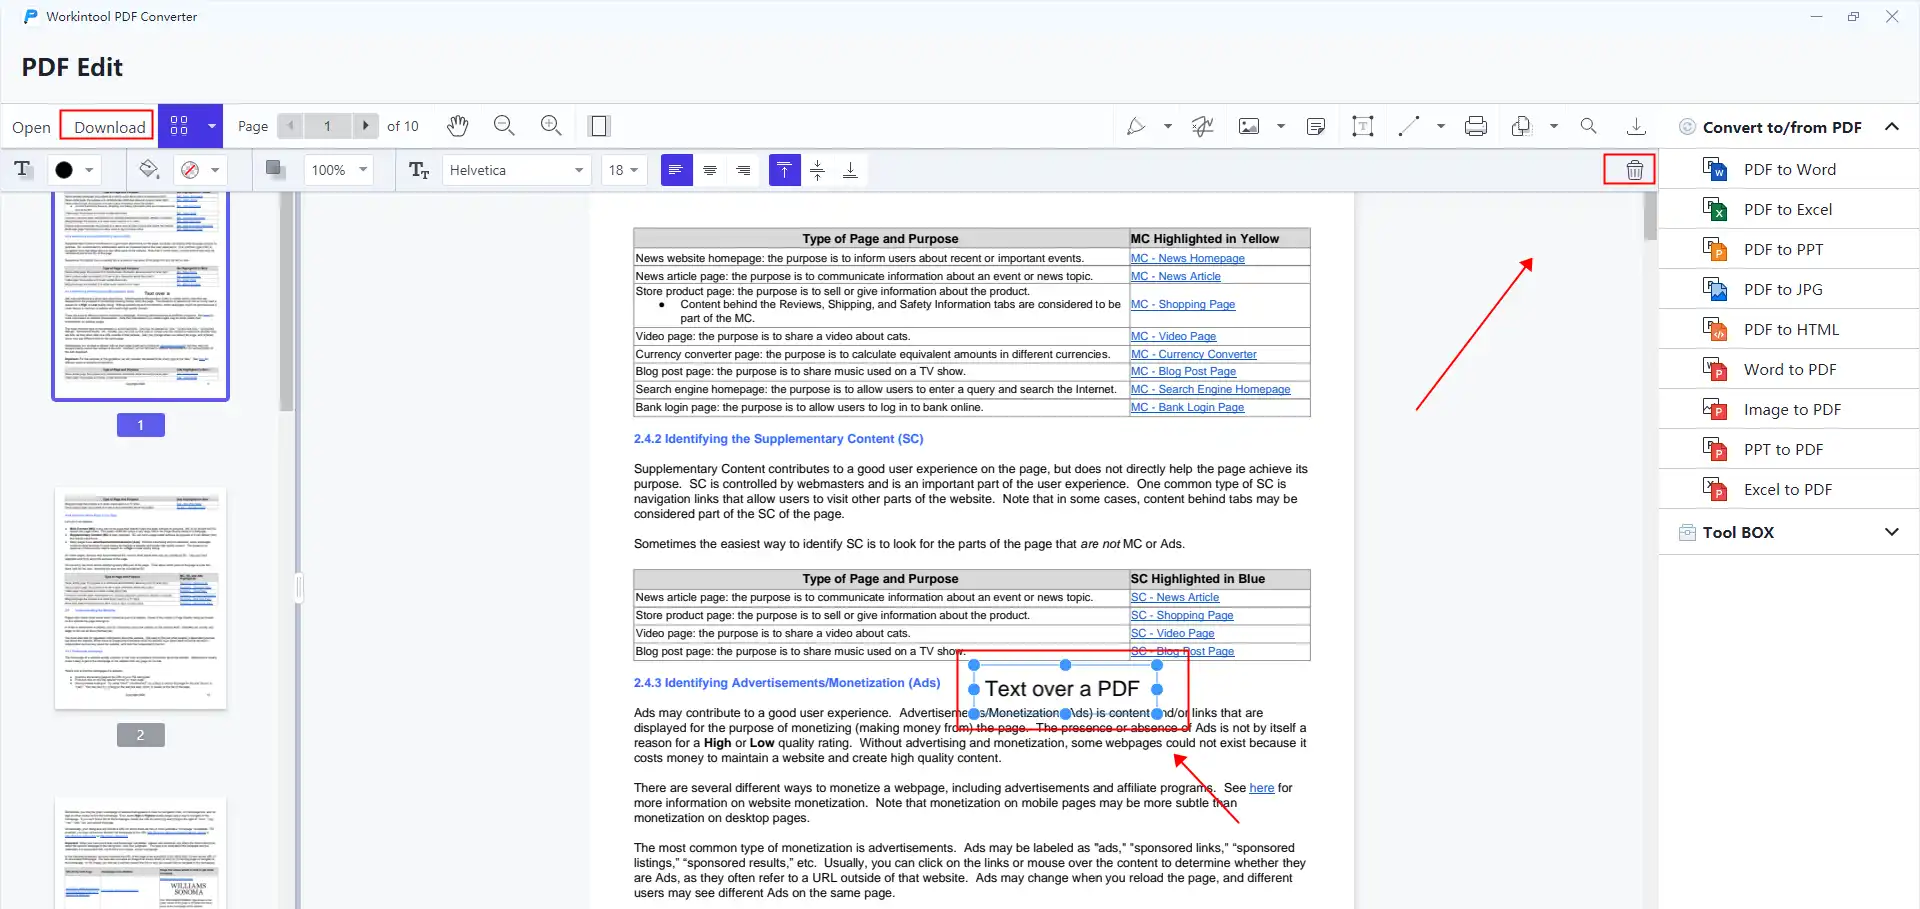Open the Helvetica font family dropdown
1920x909 pixels.
(x=516, y=169)
